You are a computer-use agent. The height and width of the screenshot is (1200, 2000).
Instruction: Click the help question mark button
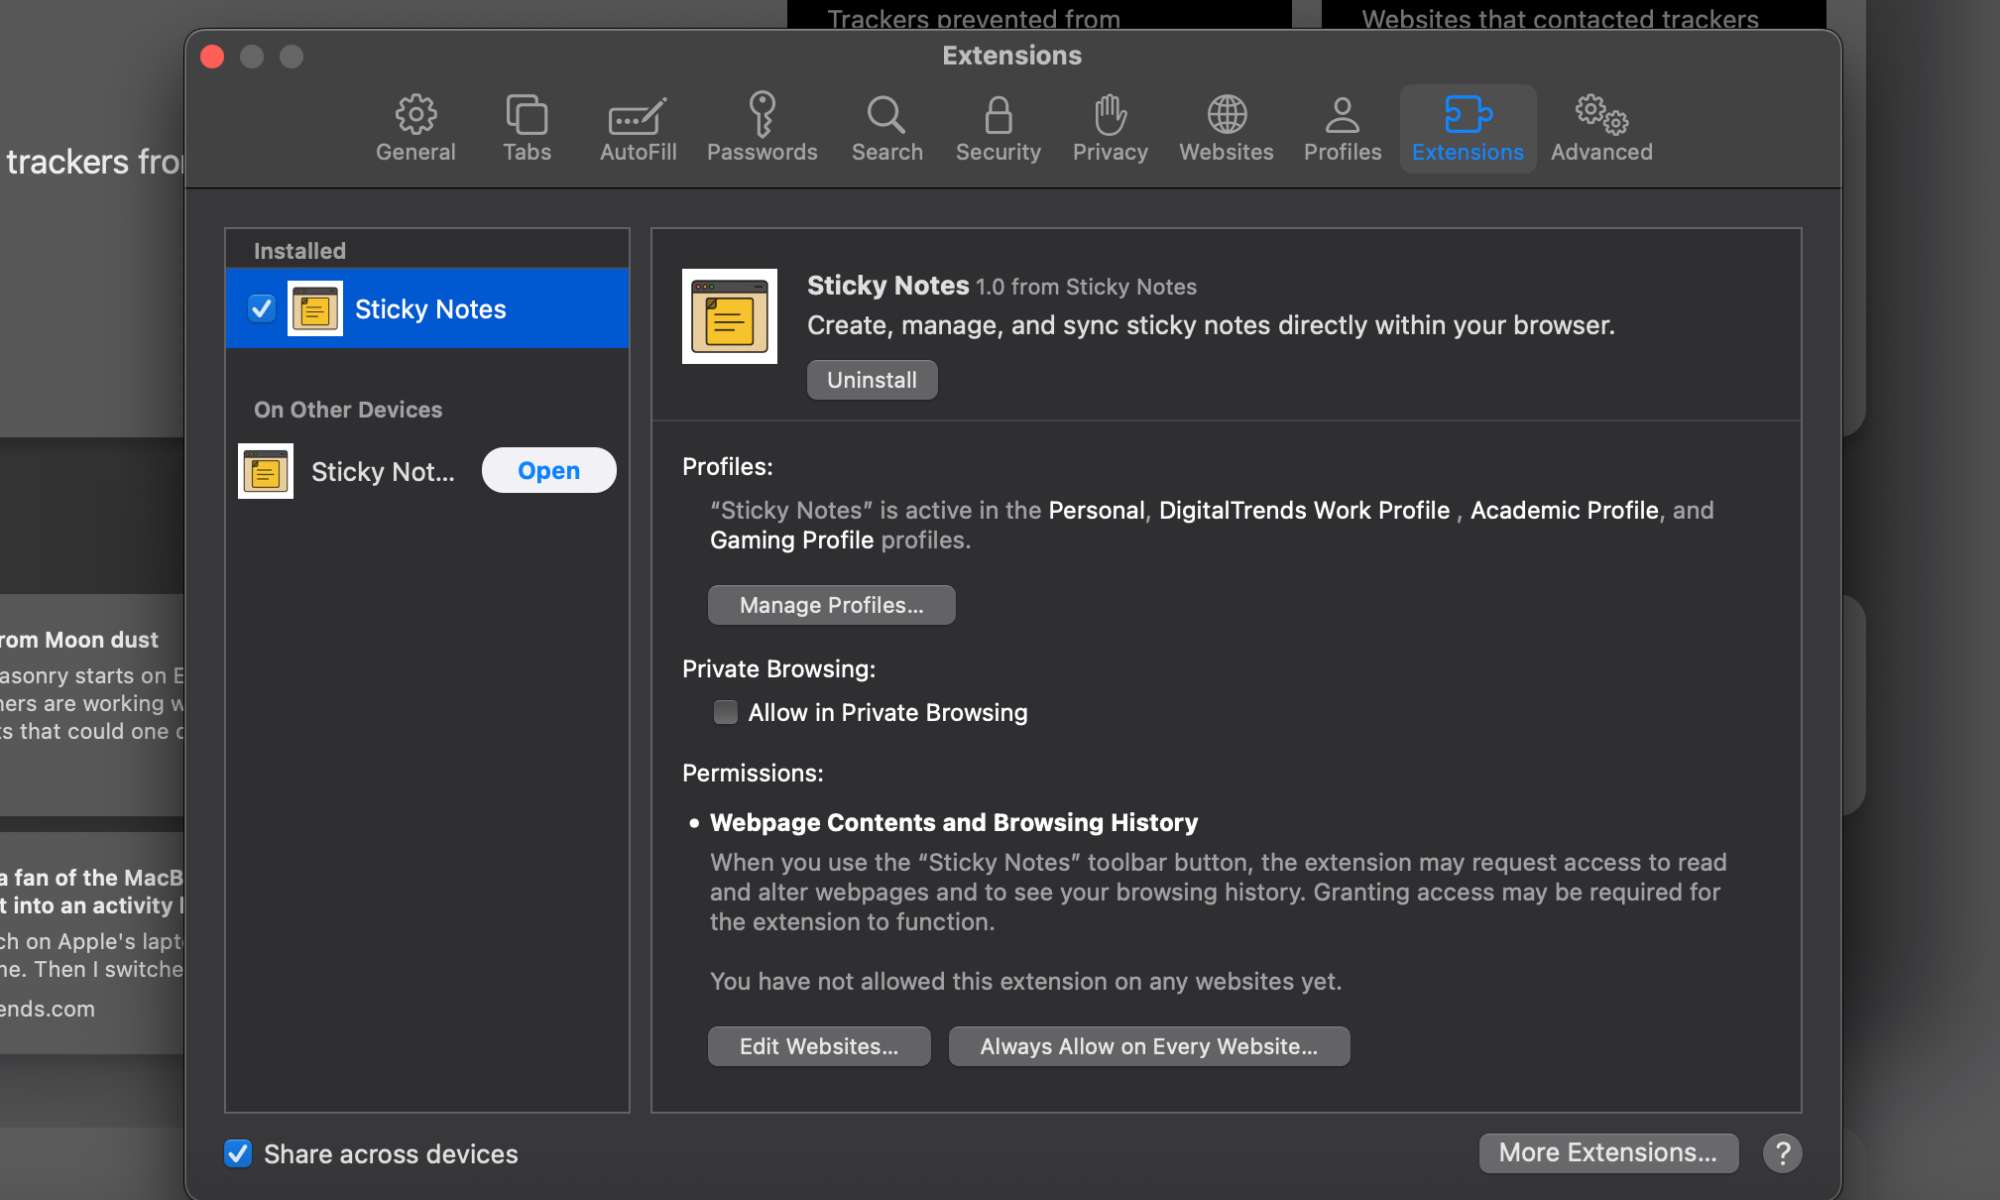pos(1782,1153)
